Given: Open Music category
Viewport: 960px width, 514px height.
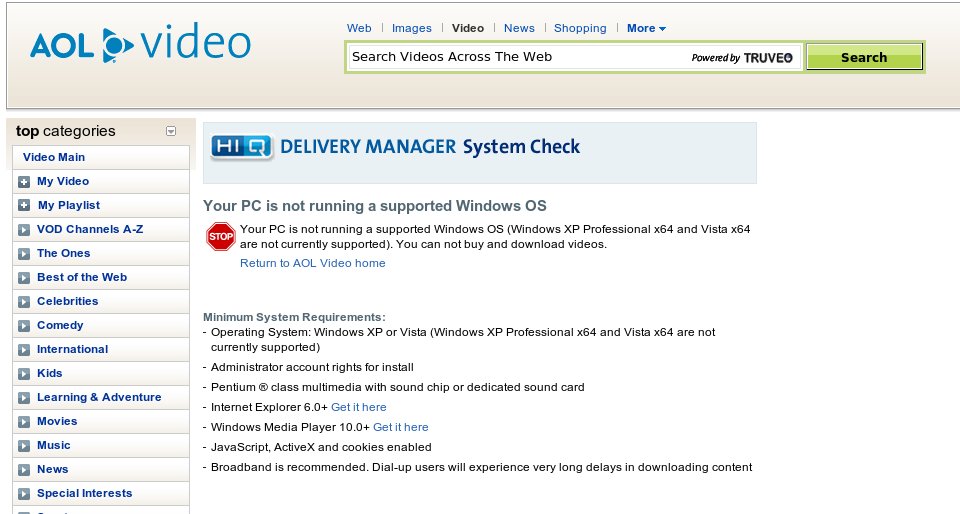Looking at the screenshot, I should click(x=54, y=445).
